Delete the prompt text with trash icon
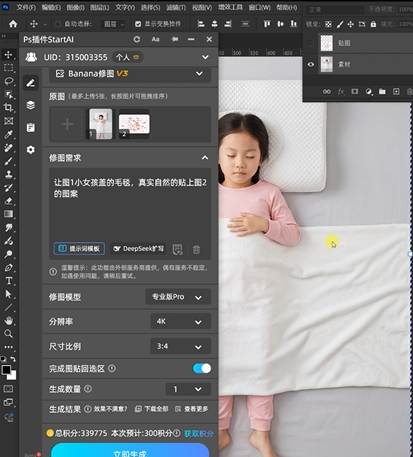This screenshot has height=457, width=413. 196,249
